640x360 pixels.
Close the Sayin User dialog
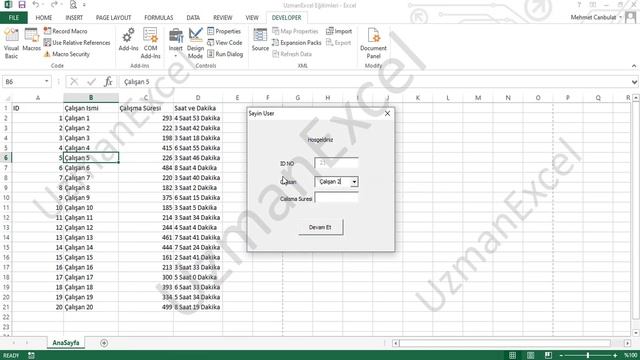coord(387,113)
